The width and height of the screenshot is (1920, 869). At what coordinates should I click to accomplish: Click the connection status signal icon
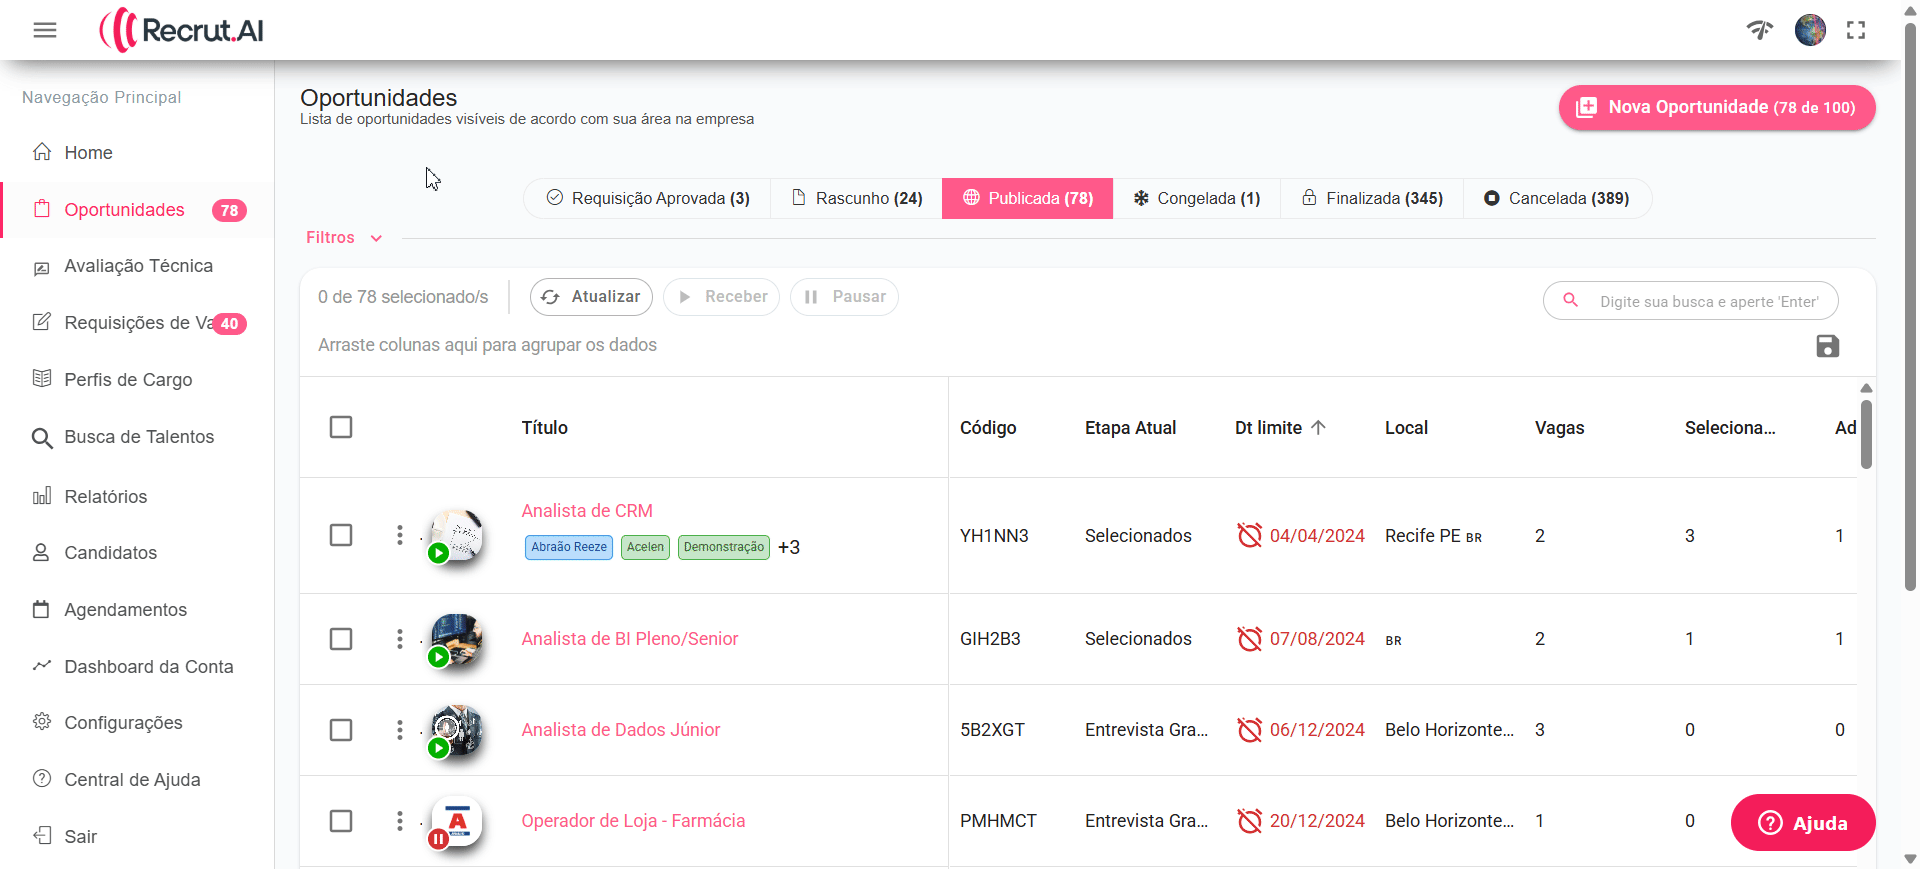coord(1760,30)
